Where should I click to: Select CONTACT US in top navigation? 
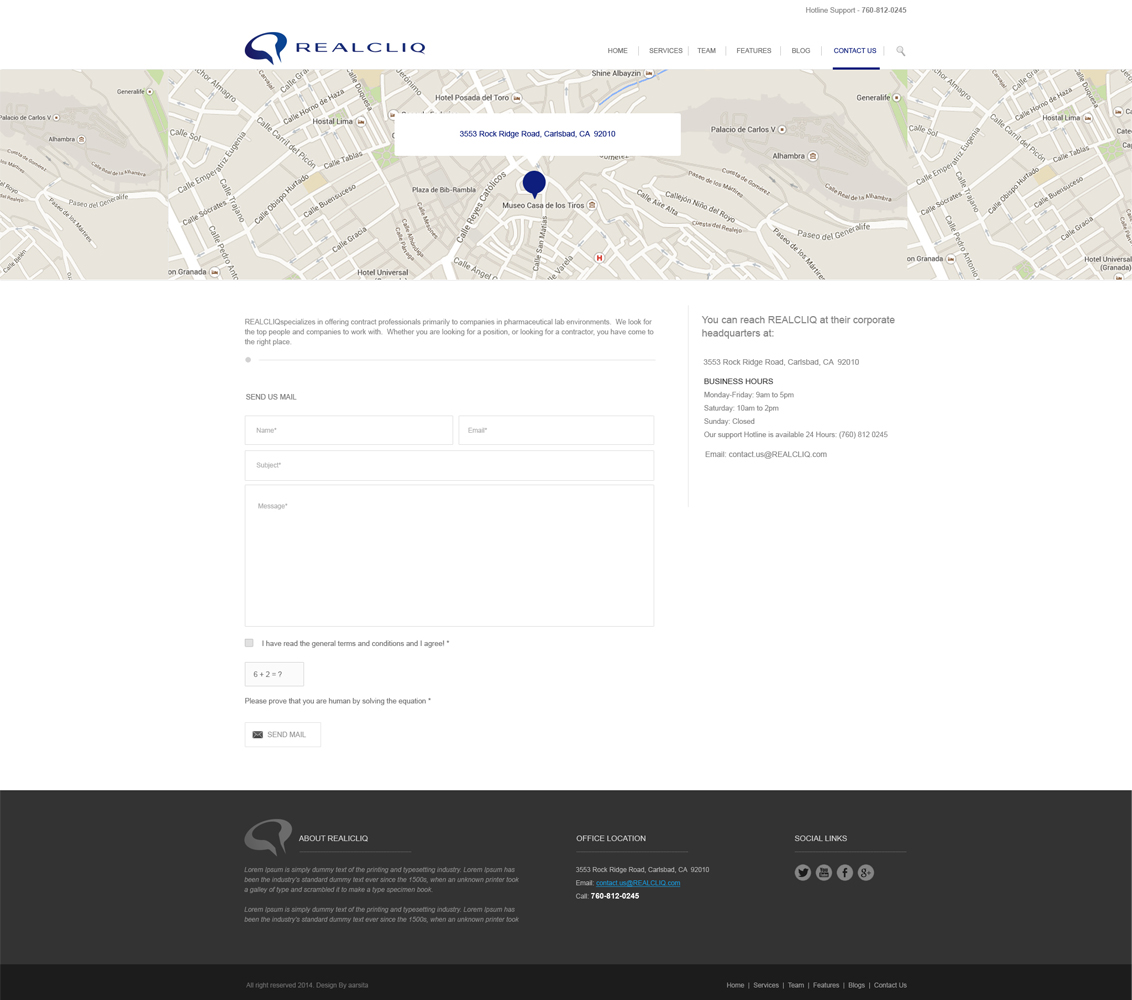[x=855, y=51]
